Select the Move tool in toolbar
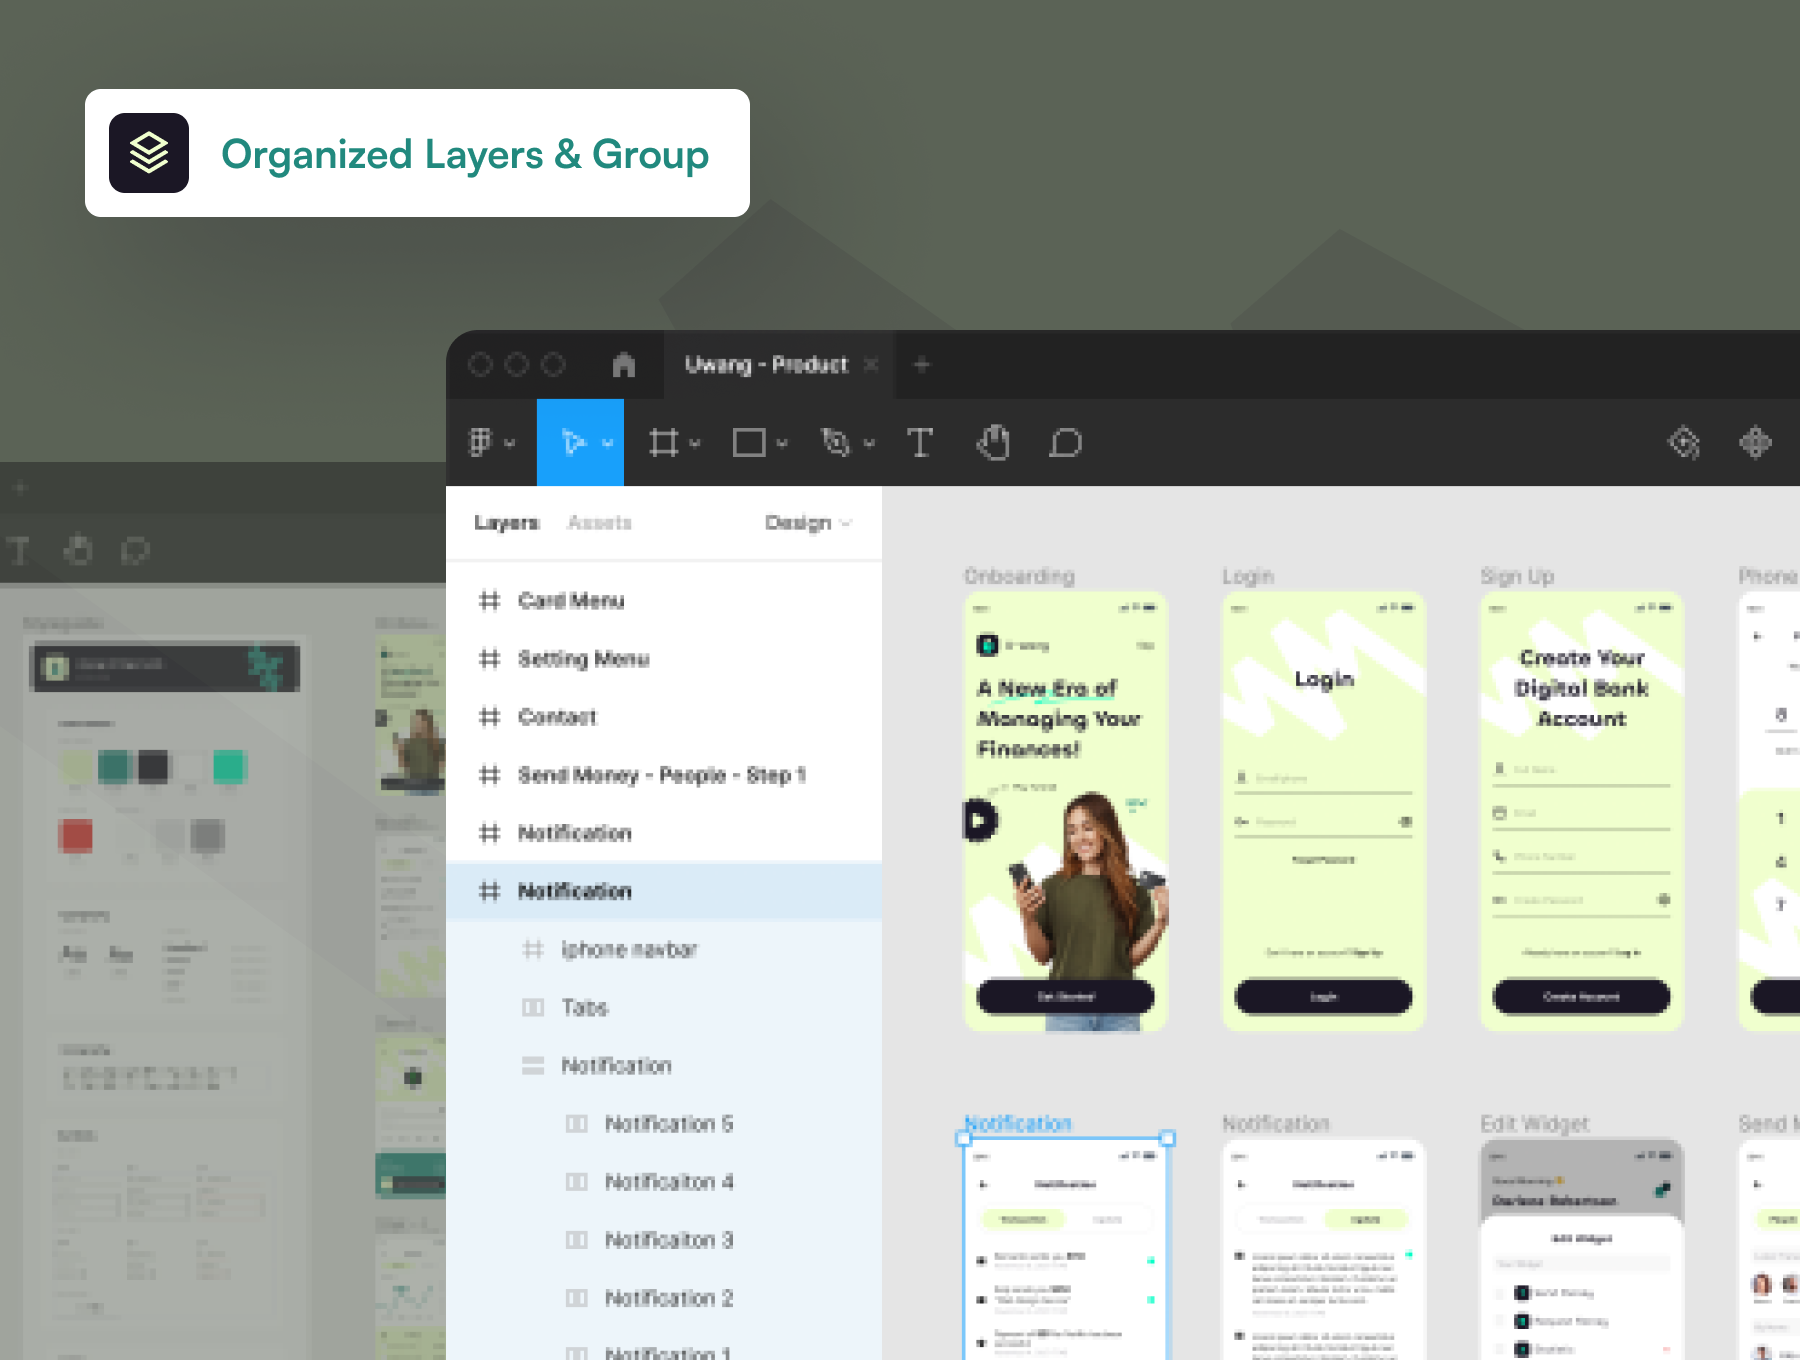The image size is (1800, 1360). click(573, 442)
